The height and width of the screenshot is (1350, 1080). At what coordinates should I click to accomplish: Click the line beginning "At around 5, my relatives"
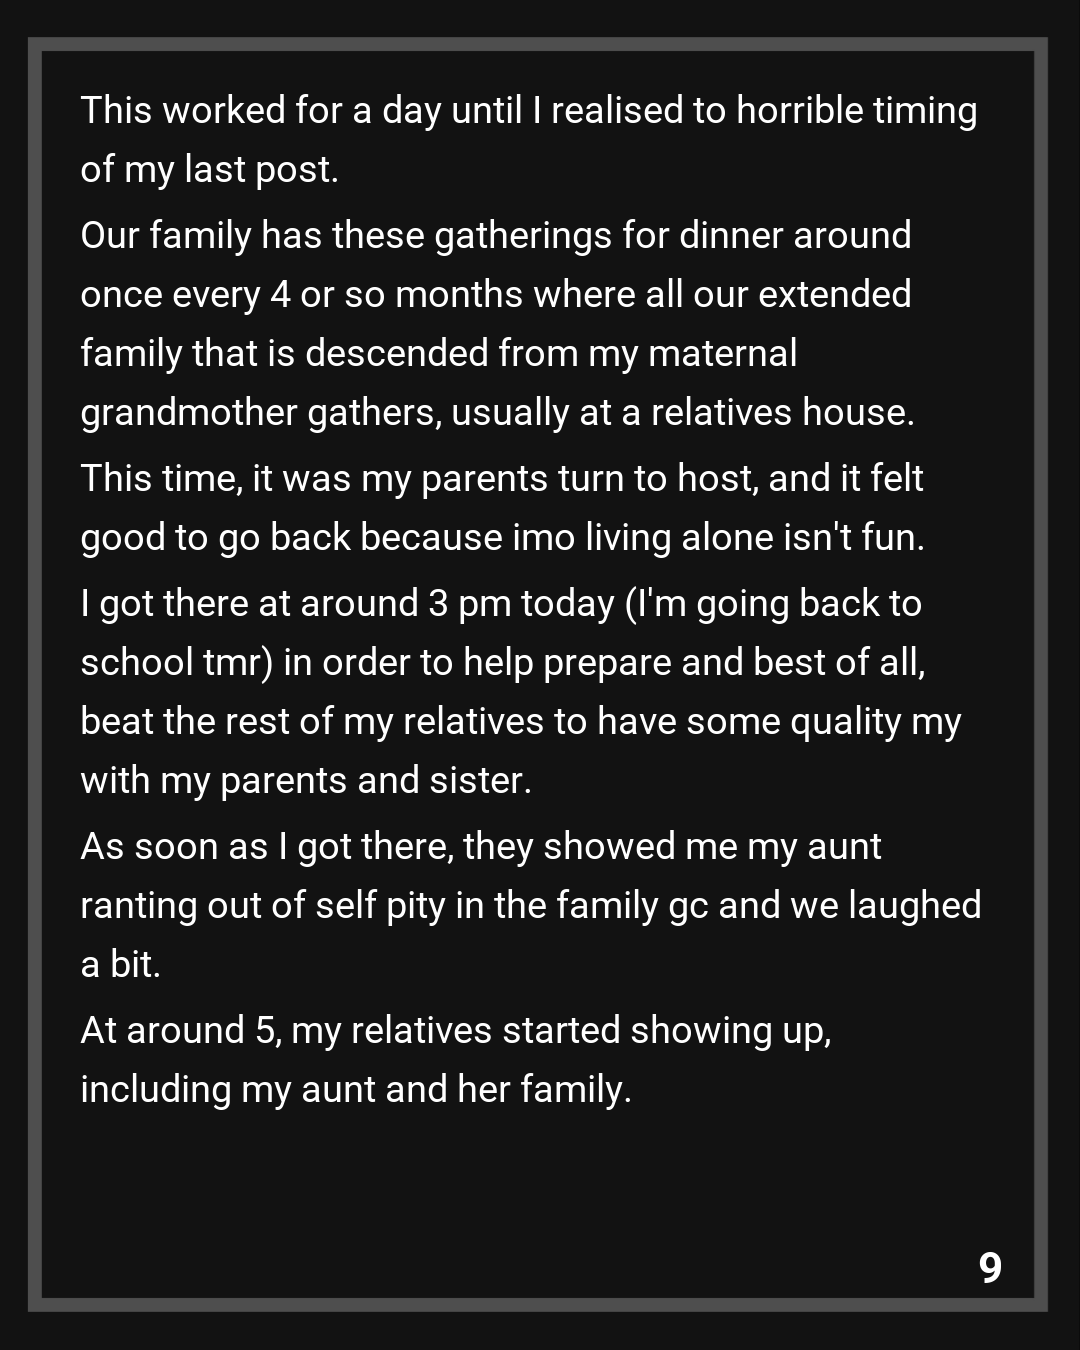point(456,1031)
